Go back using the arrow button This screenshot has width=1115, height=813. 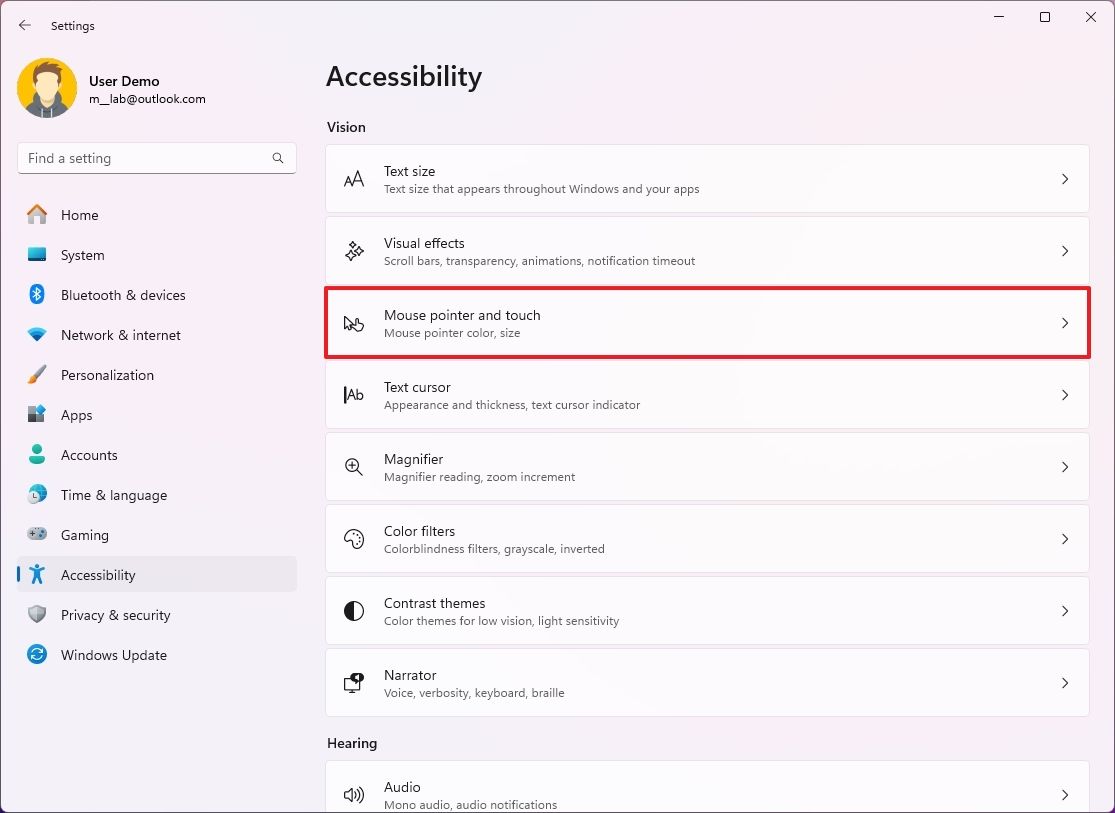[x=24, y=25]
